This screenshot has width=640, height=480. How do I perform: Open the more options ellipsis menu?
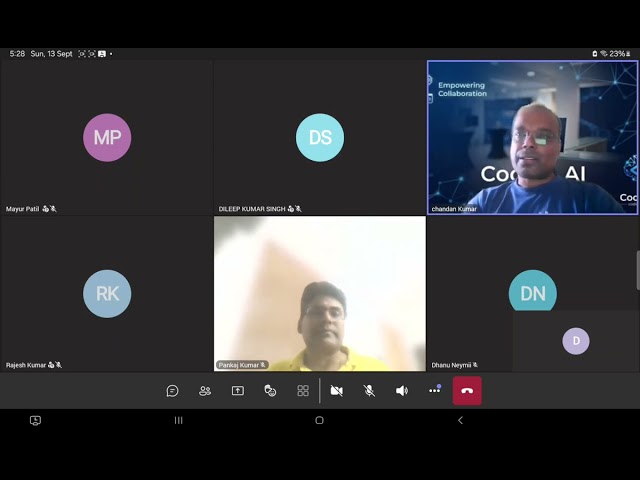point(435,390)
